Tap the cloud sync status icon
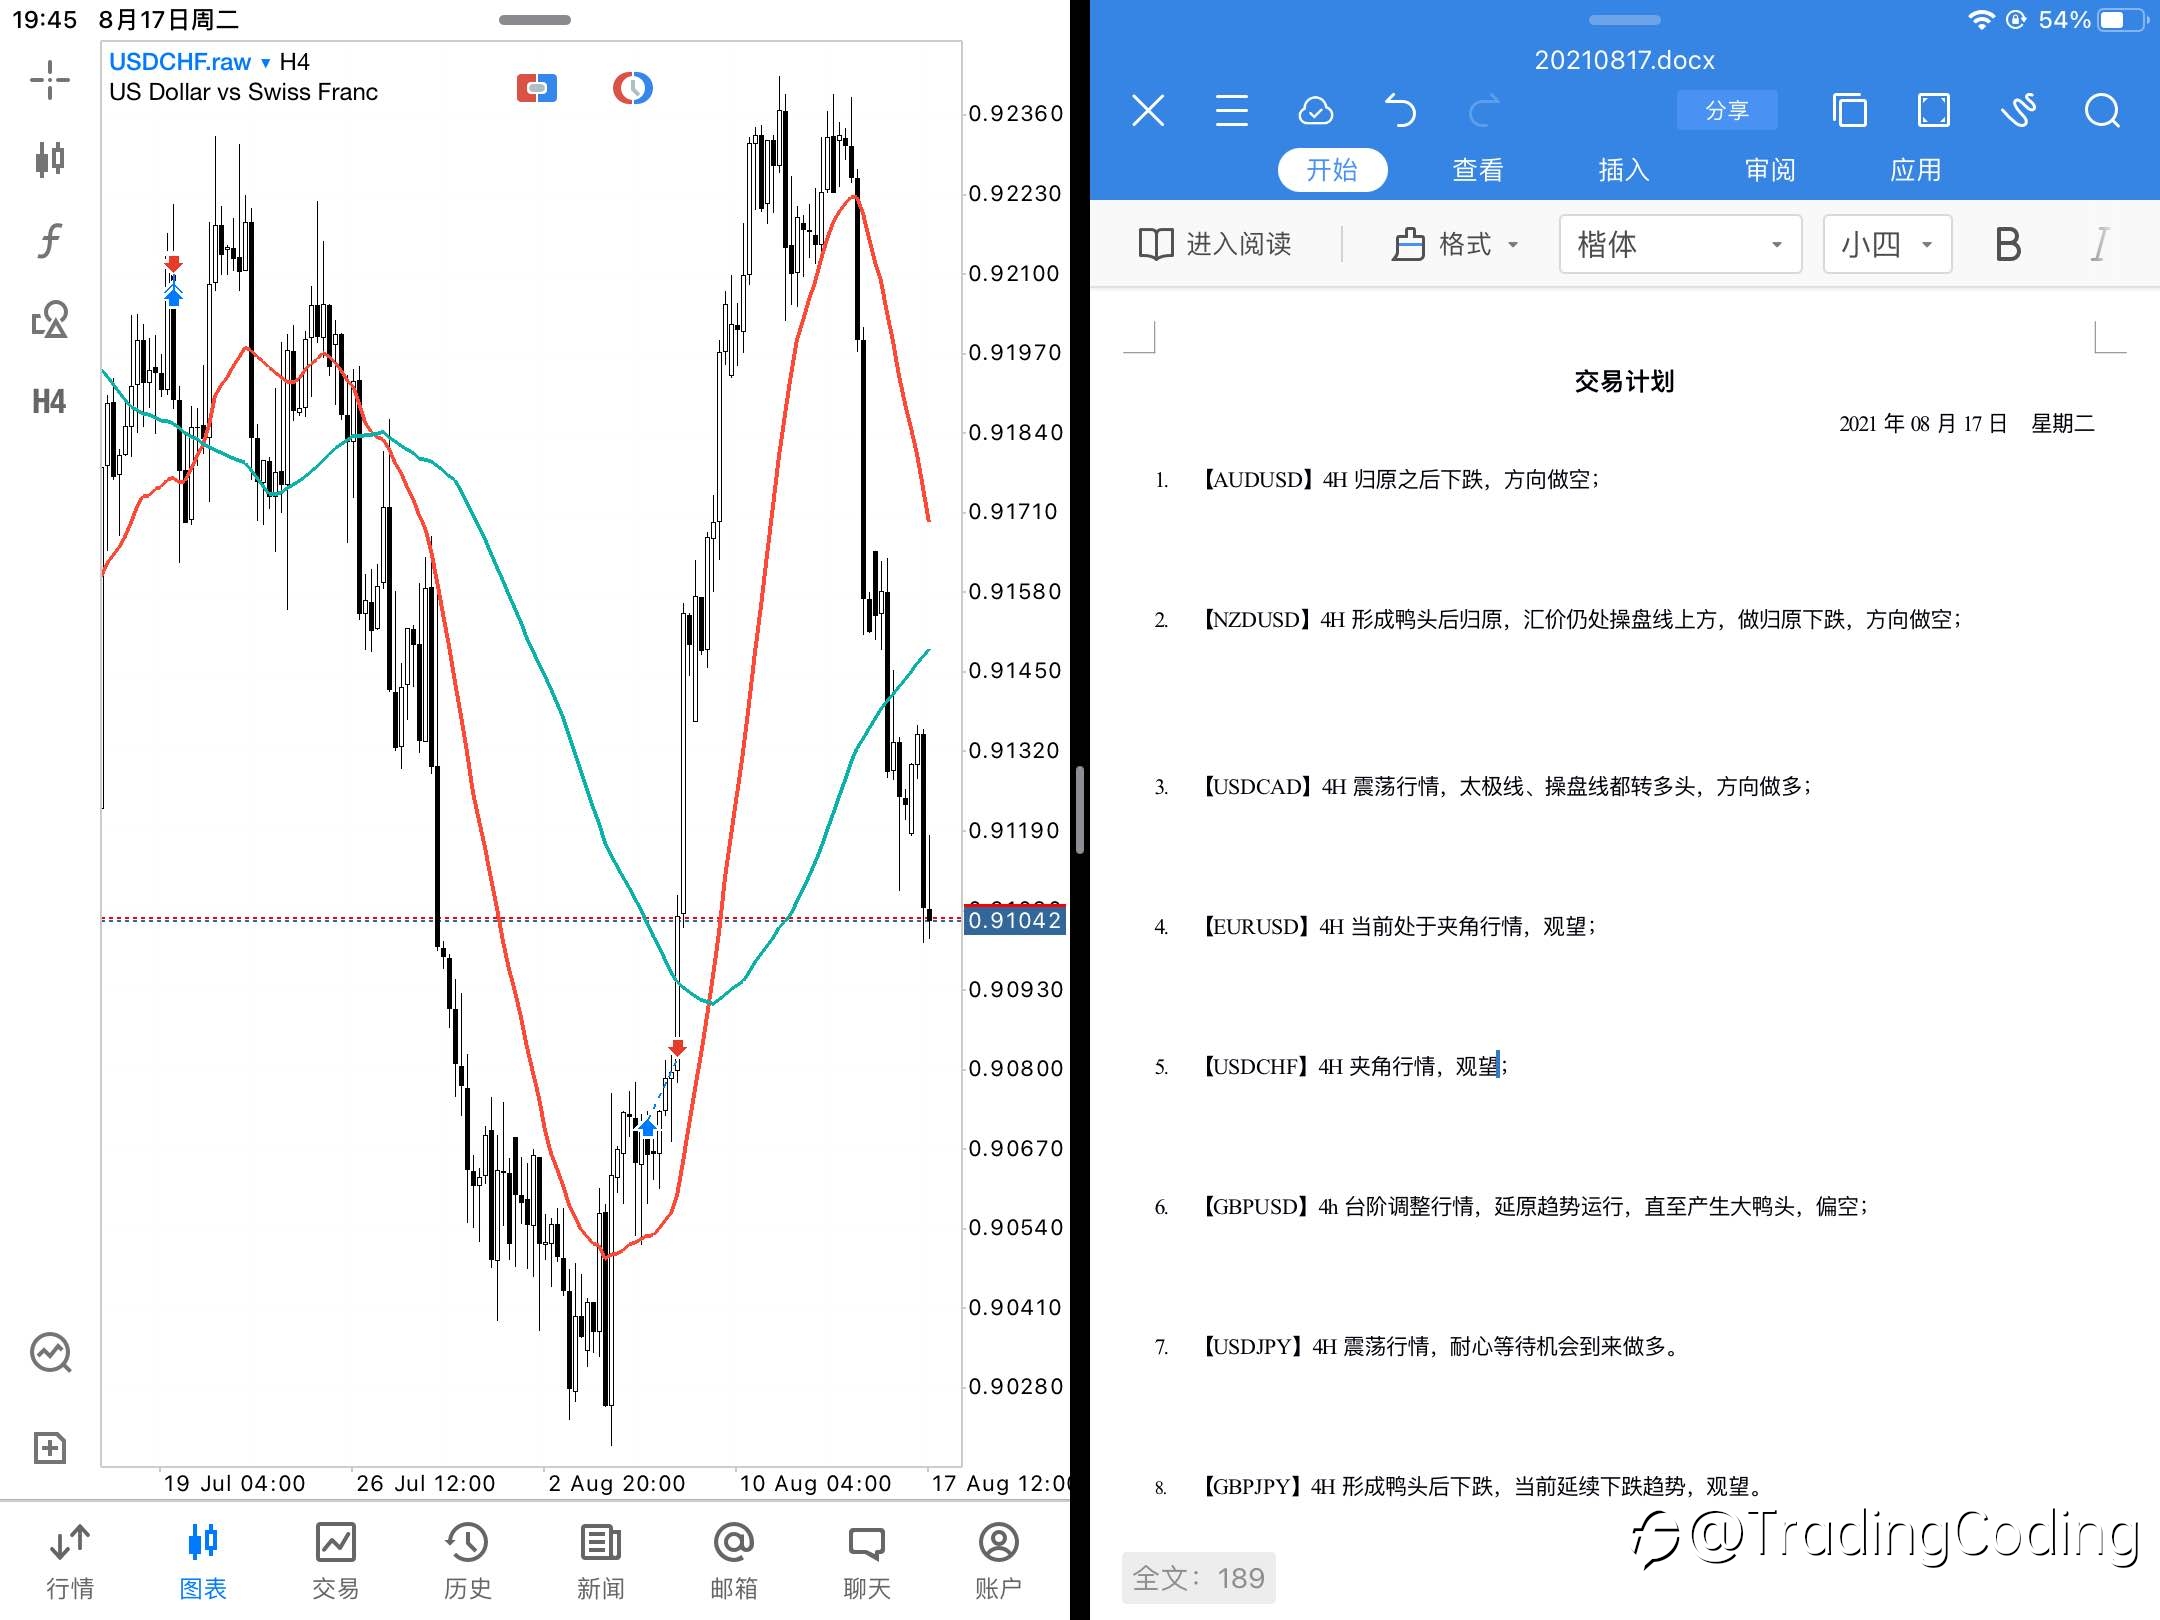2160x1620 pixels. (1315, 110)
